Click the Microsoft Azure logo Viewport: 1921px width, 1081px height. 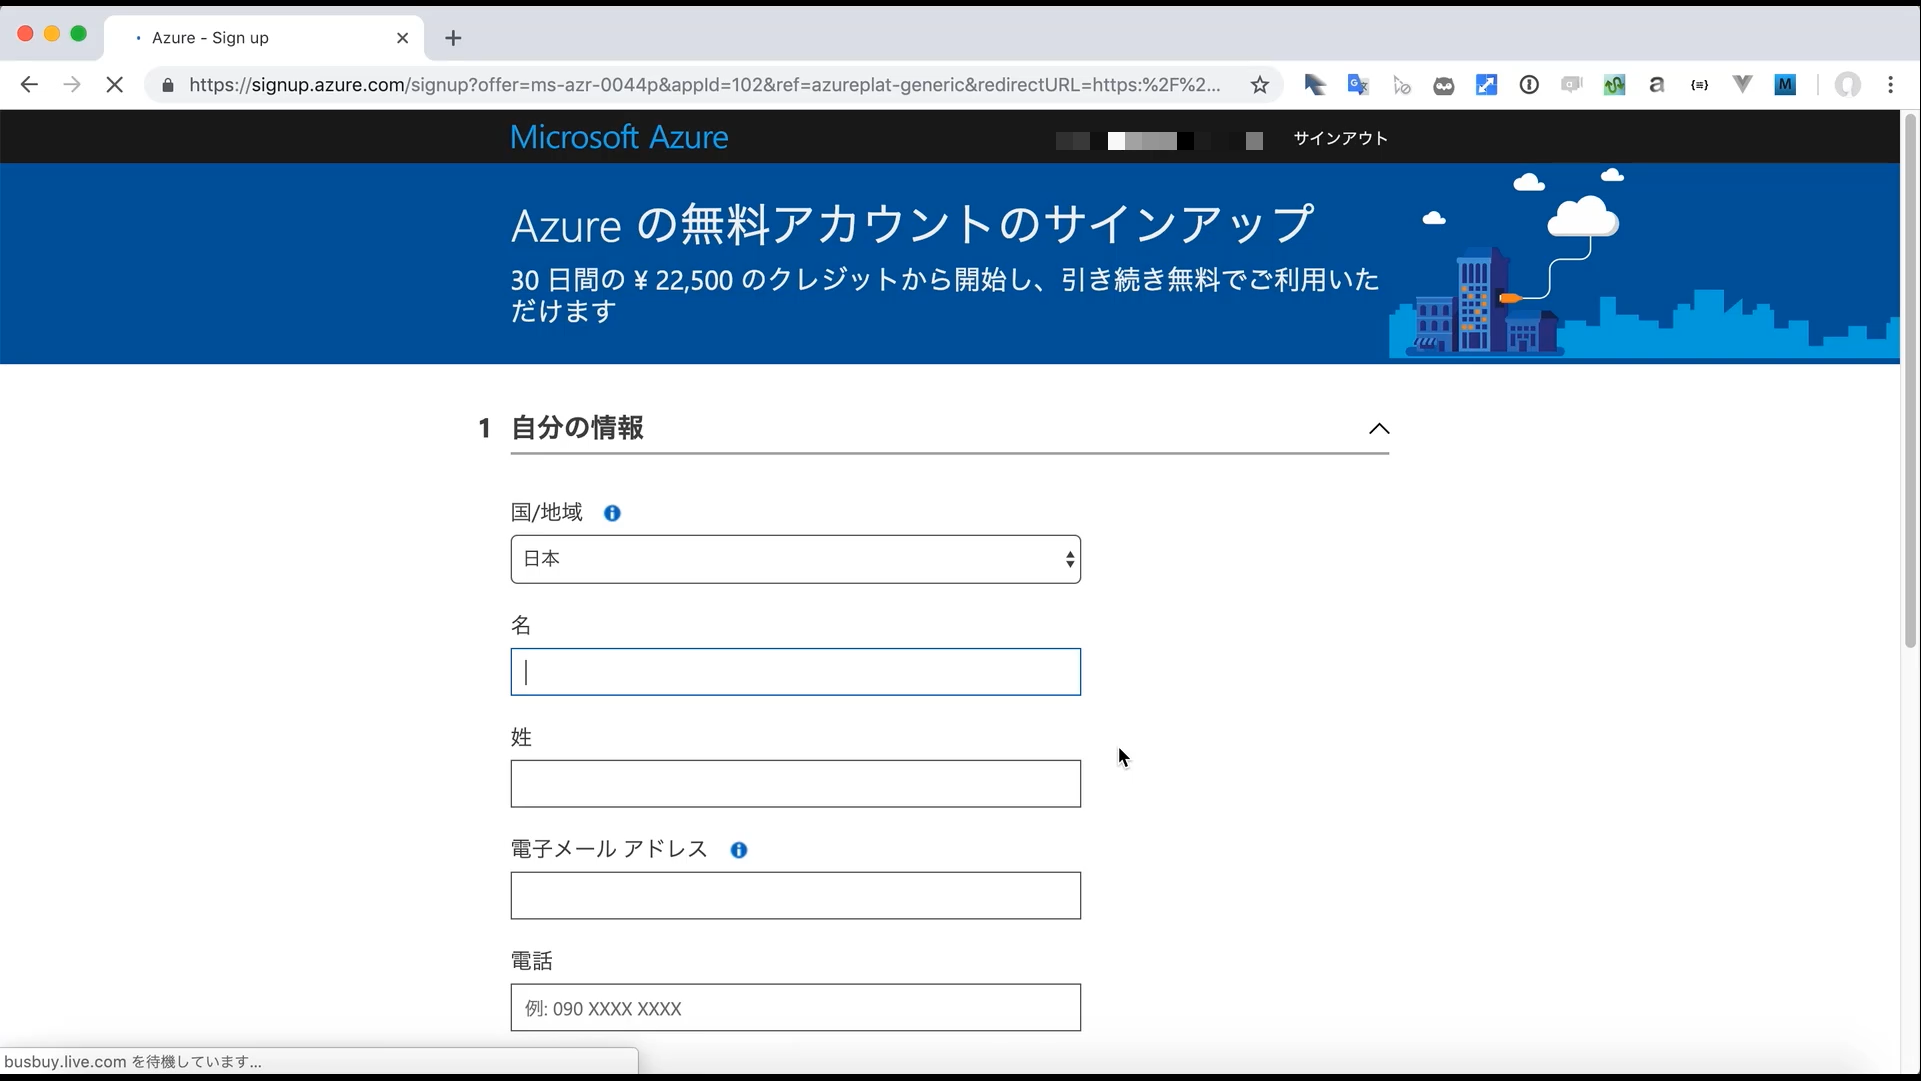[x=619, y=137]
